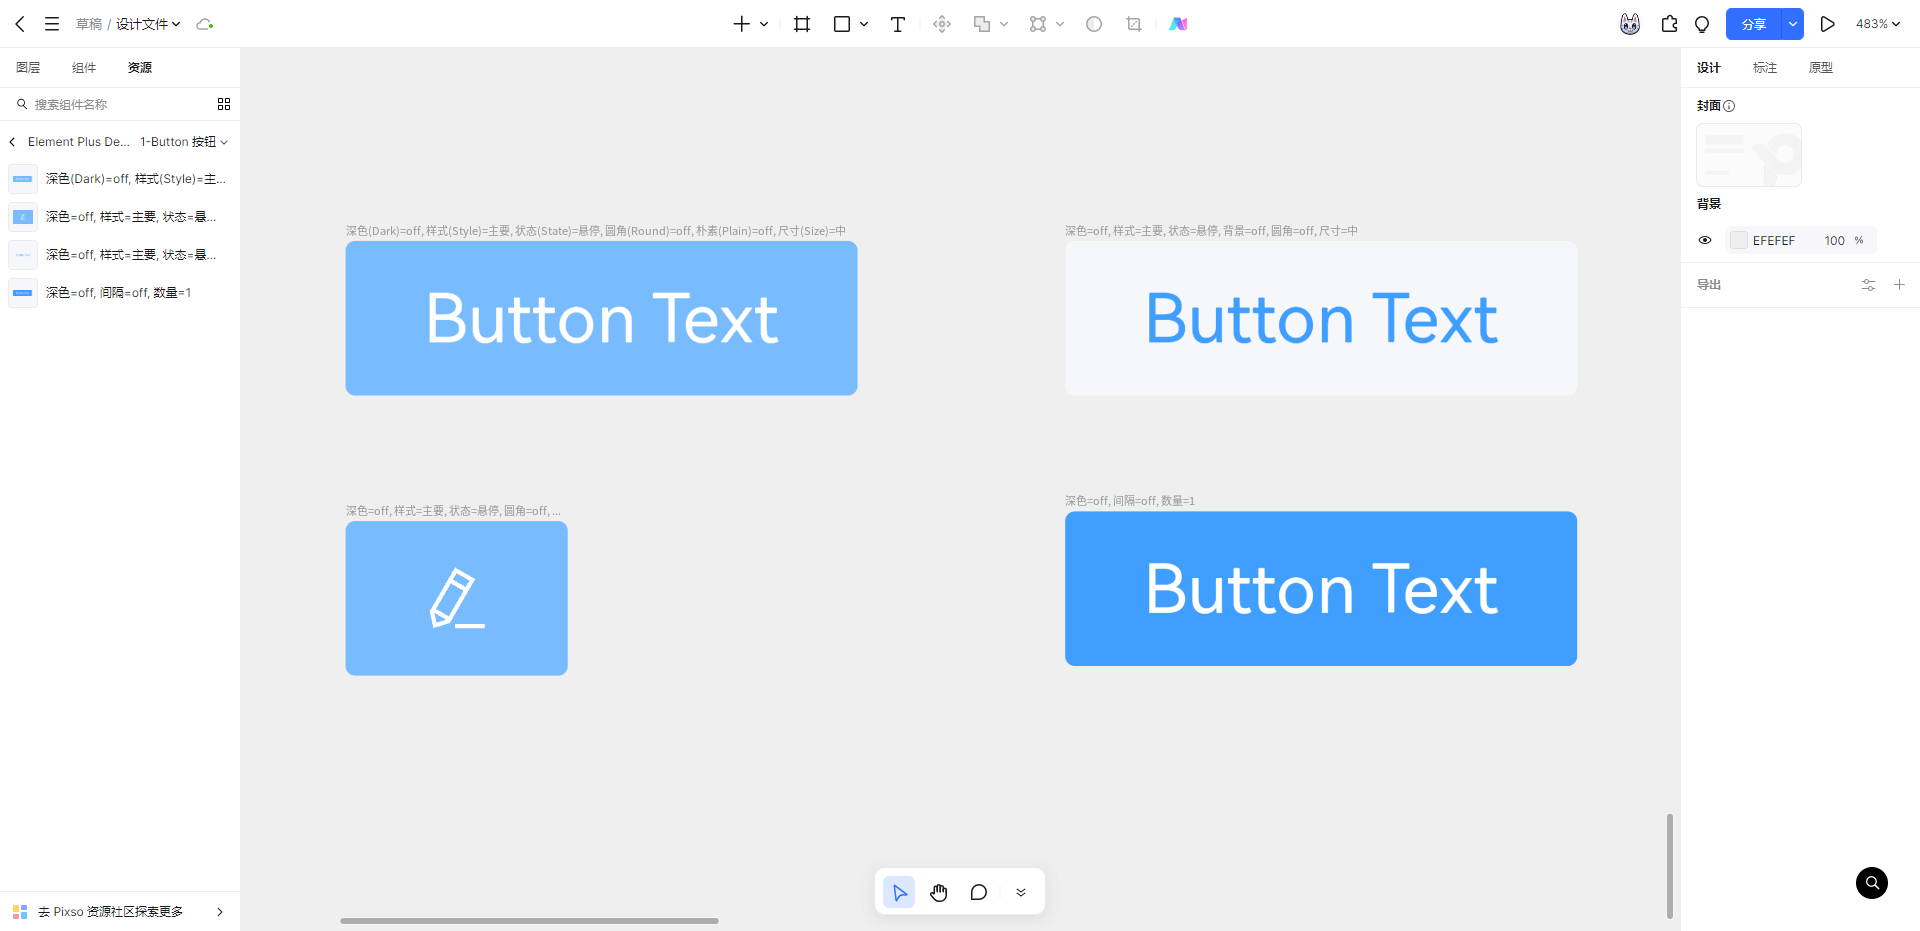Select the Frame tool in toolbar
This screenshot has height=931, width=1920.
(801, 24)
